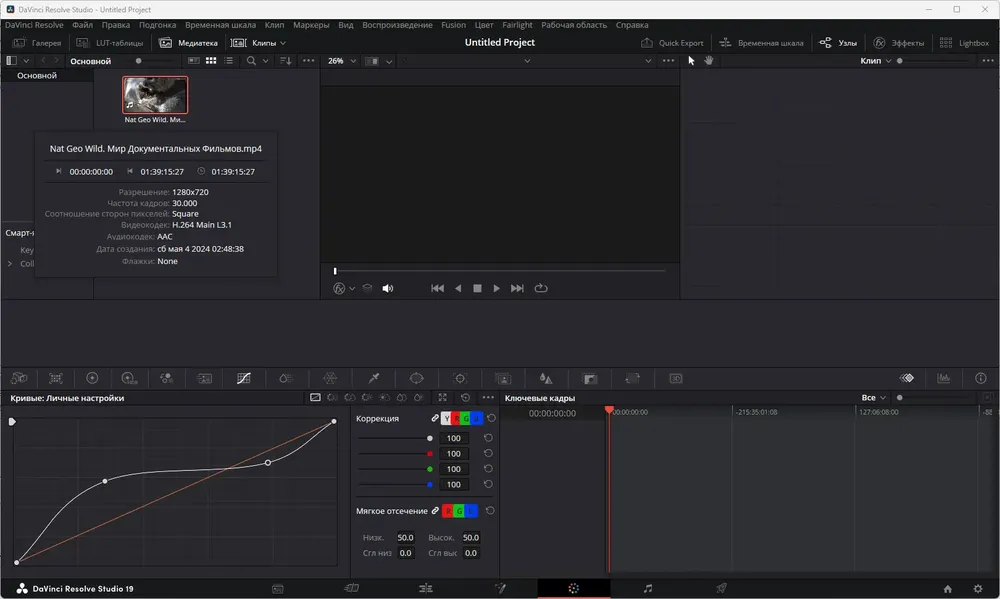
Task: Switch to the Fairlight page icon
Action: pyautogui.click(x=647, y=588)
